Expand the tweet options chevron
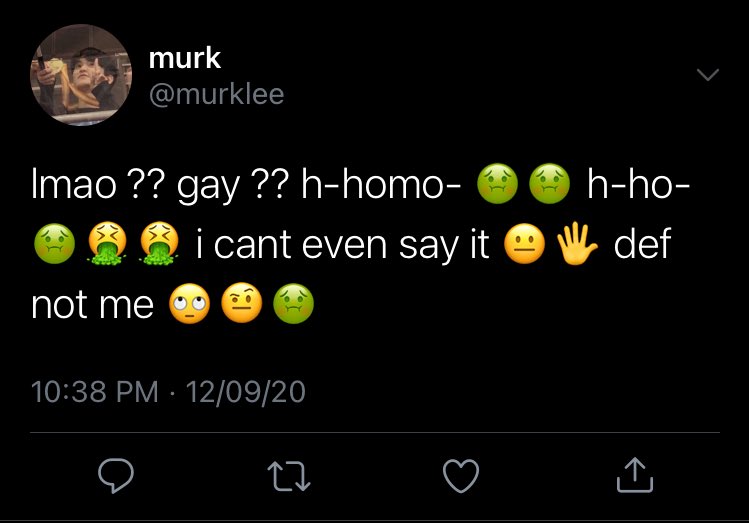Image resolution: width=749 pixels, height=523 pixels. 707,75
